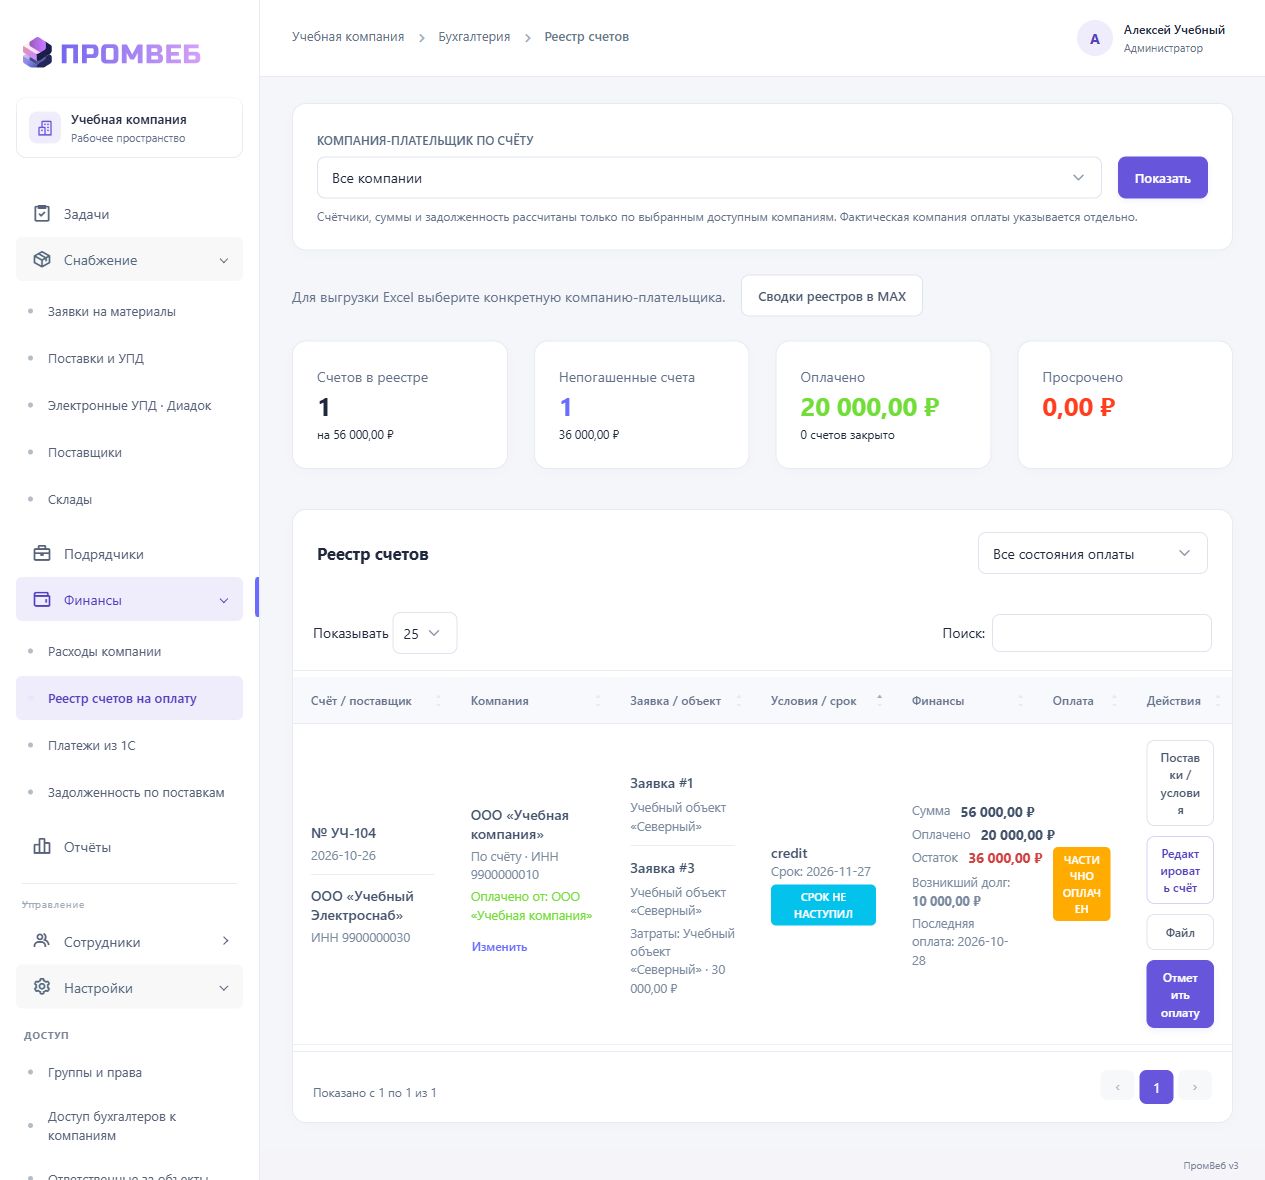Click Бухгалтерия breadcrumb
This screenshot has height=1180, width=1265.
474,37
